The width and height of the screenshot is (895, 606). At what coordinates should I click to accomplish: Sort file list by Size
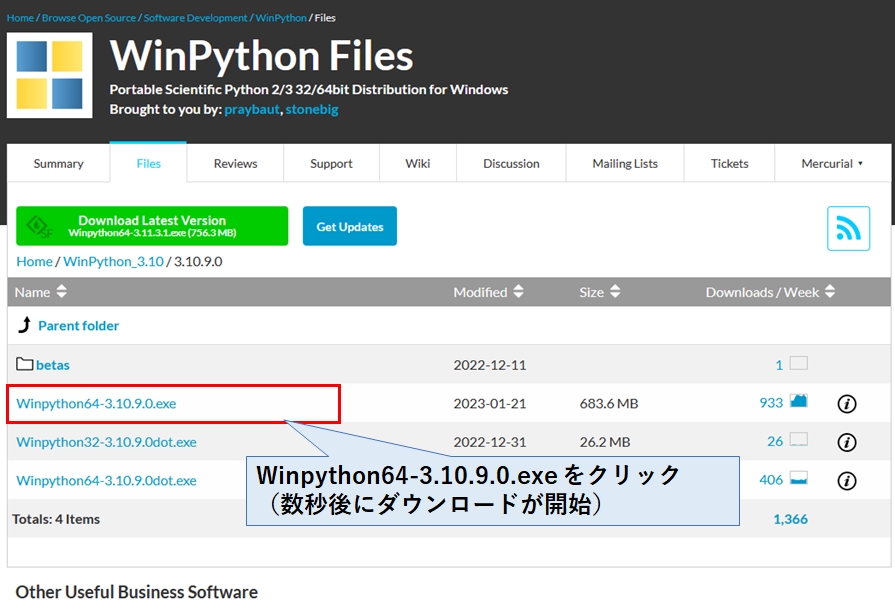pyautogui.click(x=599, y=292)
